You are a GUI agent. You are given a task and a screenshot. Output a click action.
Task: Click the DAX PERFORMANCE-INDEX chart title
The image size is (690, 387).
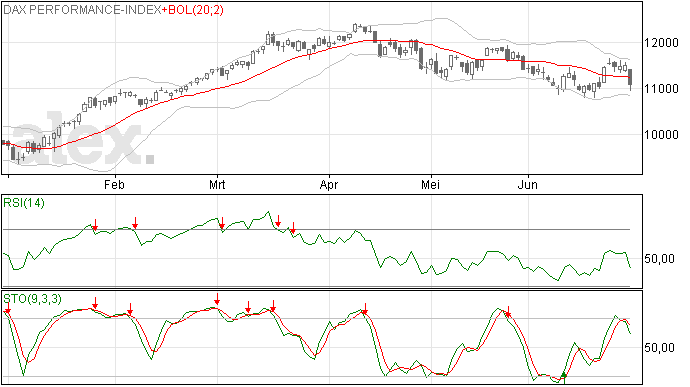click(x=82, y=10)
